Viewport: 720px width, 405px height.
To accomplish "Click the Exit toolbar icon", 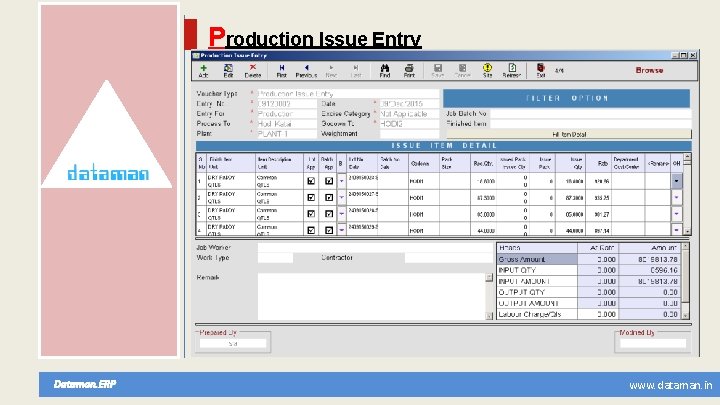I will [541, 71].
